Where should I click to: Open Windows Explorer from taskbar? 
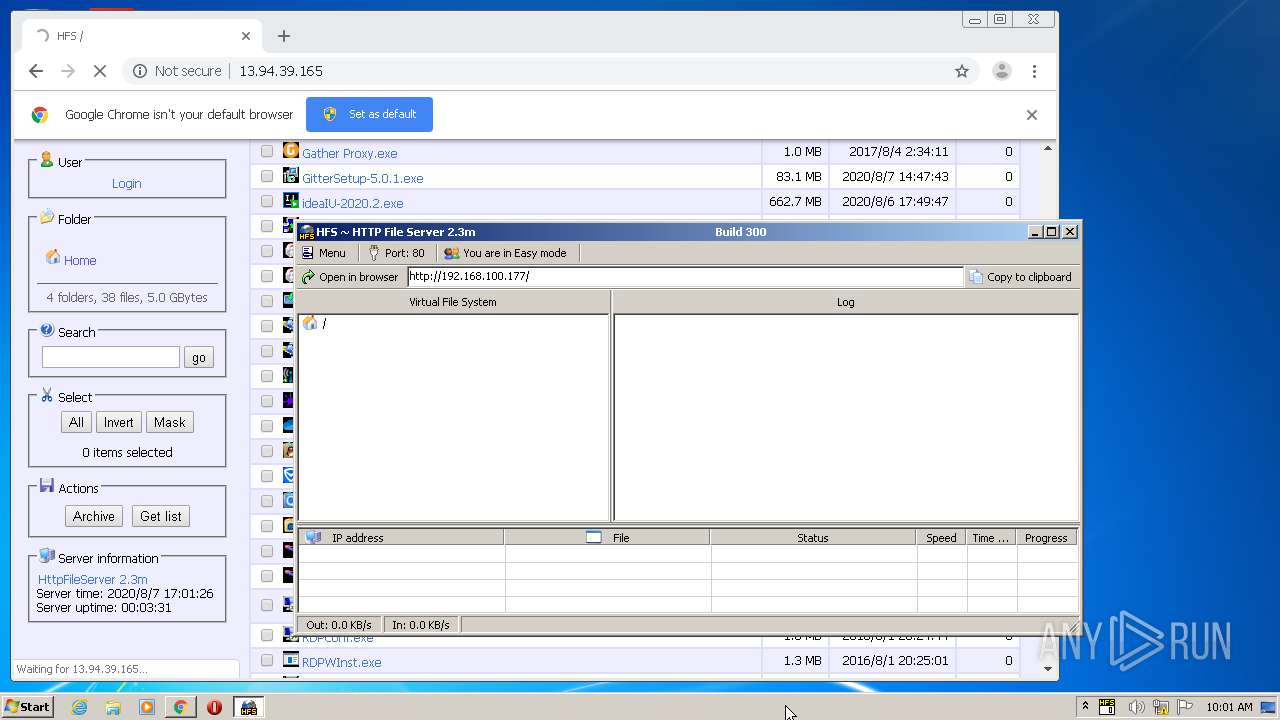(x=113, y=707)
